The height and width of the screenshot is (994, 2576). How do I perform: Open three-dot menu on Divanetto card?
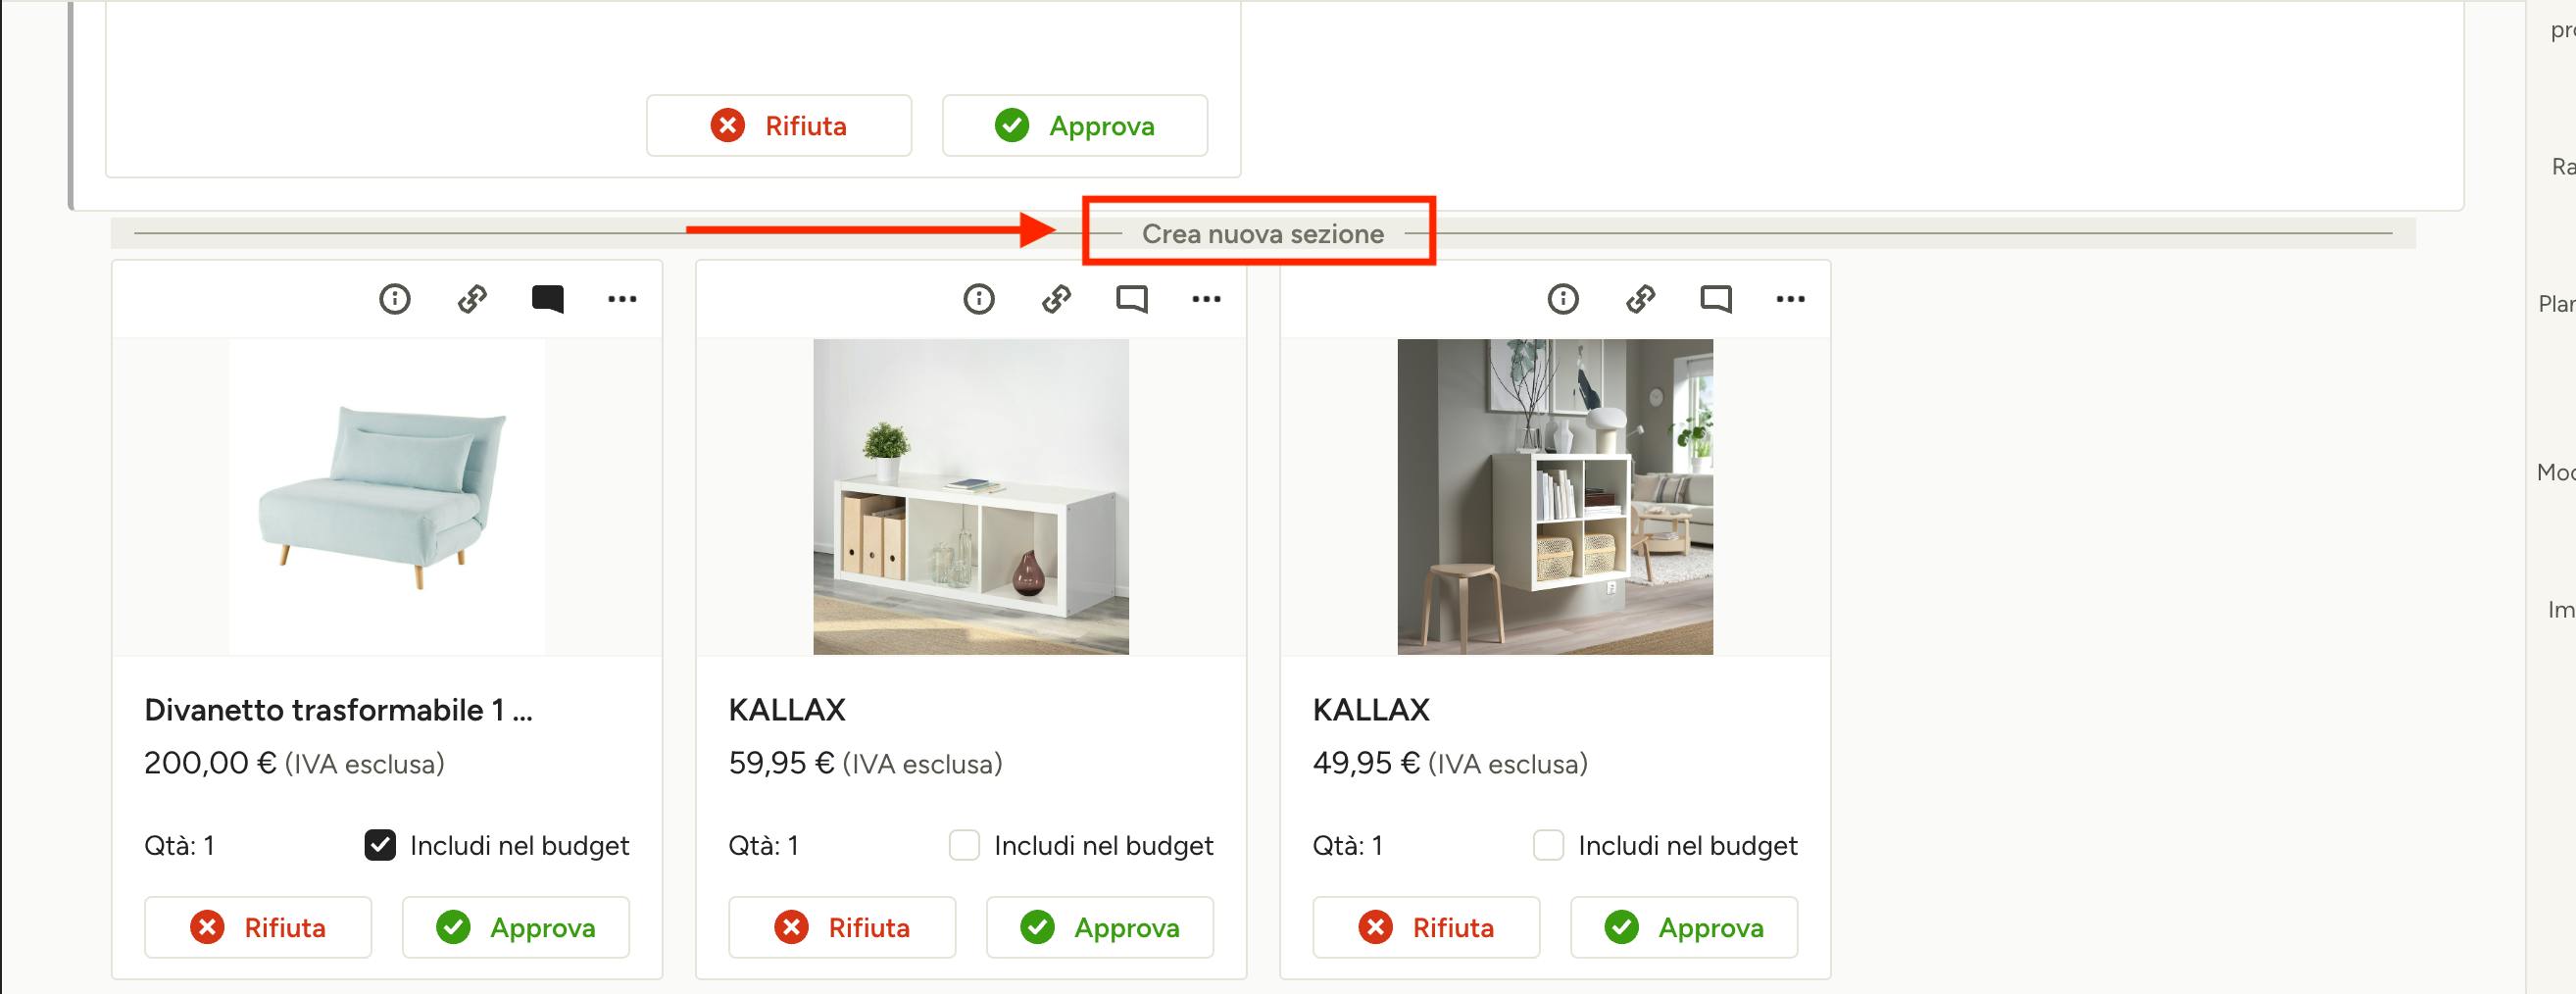(622, 299)
